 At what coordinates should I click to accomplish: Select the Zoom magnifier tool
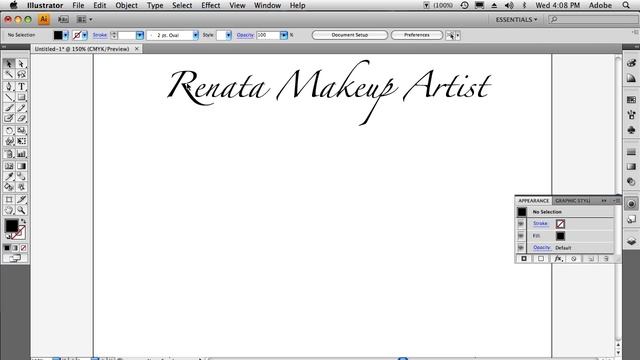click(x=21, y=211)
